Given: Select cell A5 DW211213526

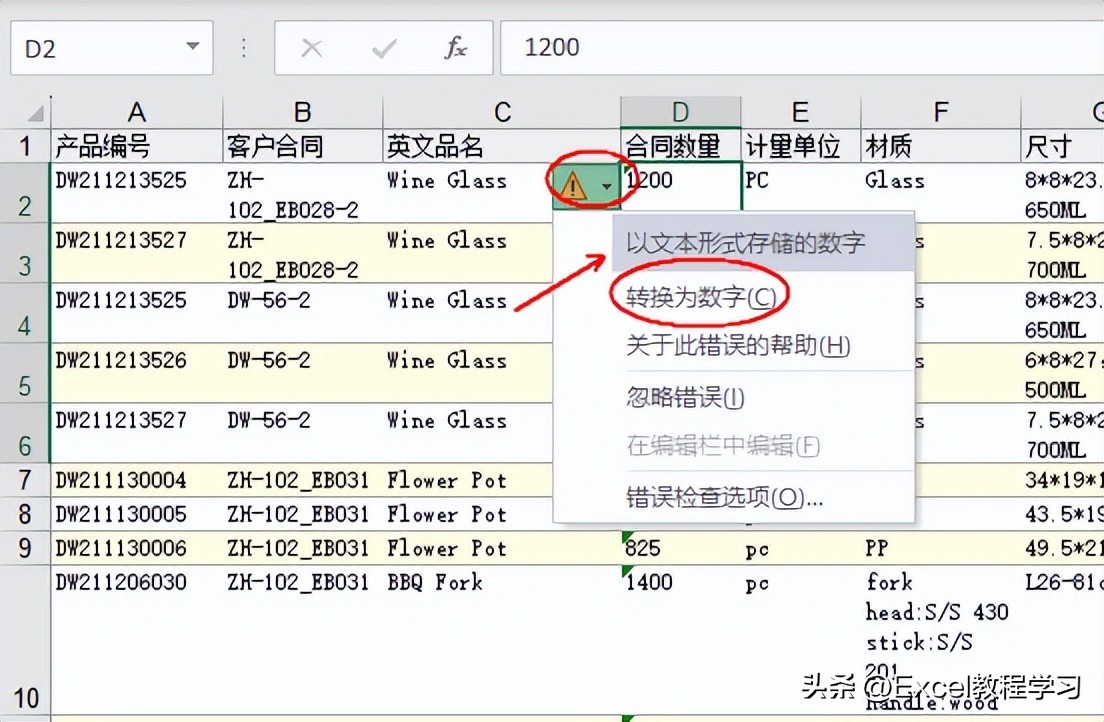Looking at the screenshot, I should pyautogui.click(x=137, y=373).
